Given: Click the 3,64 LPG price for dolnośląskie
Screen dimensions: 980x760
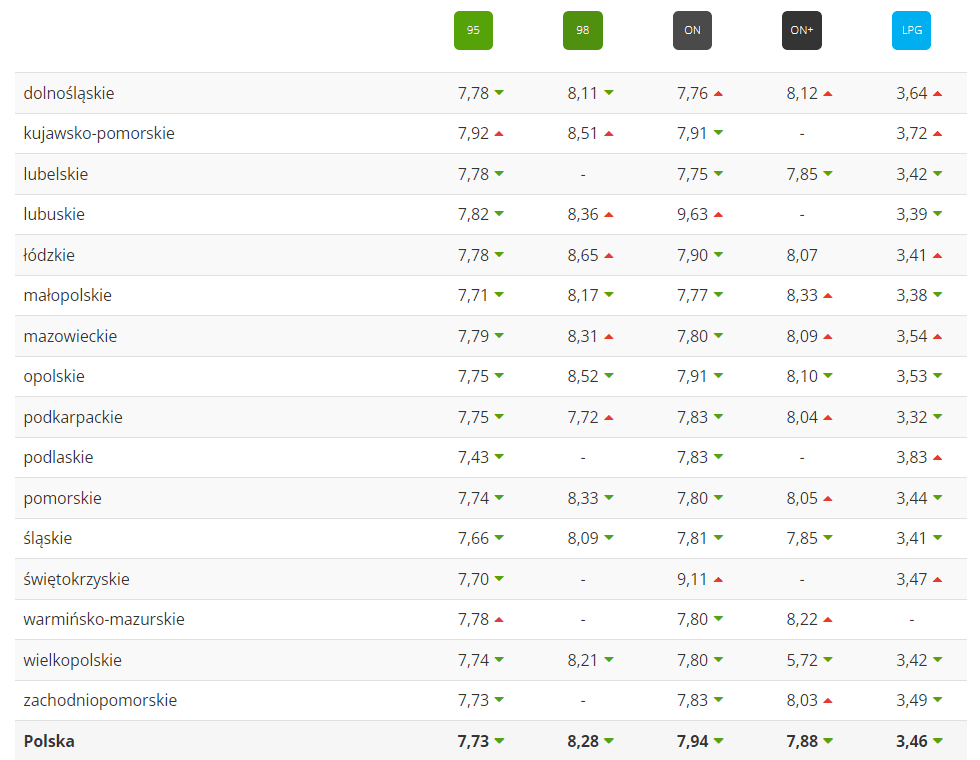Looking at the screenshot, I should pyautogui.click(x=911, y=93).
